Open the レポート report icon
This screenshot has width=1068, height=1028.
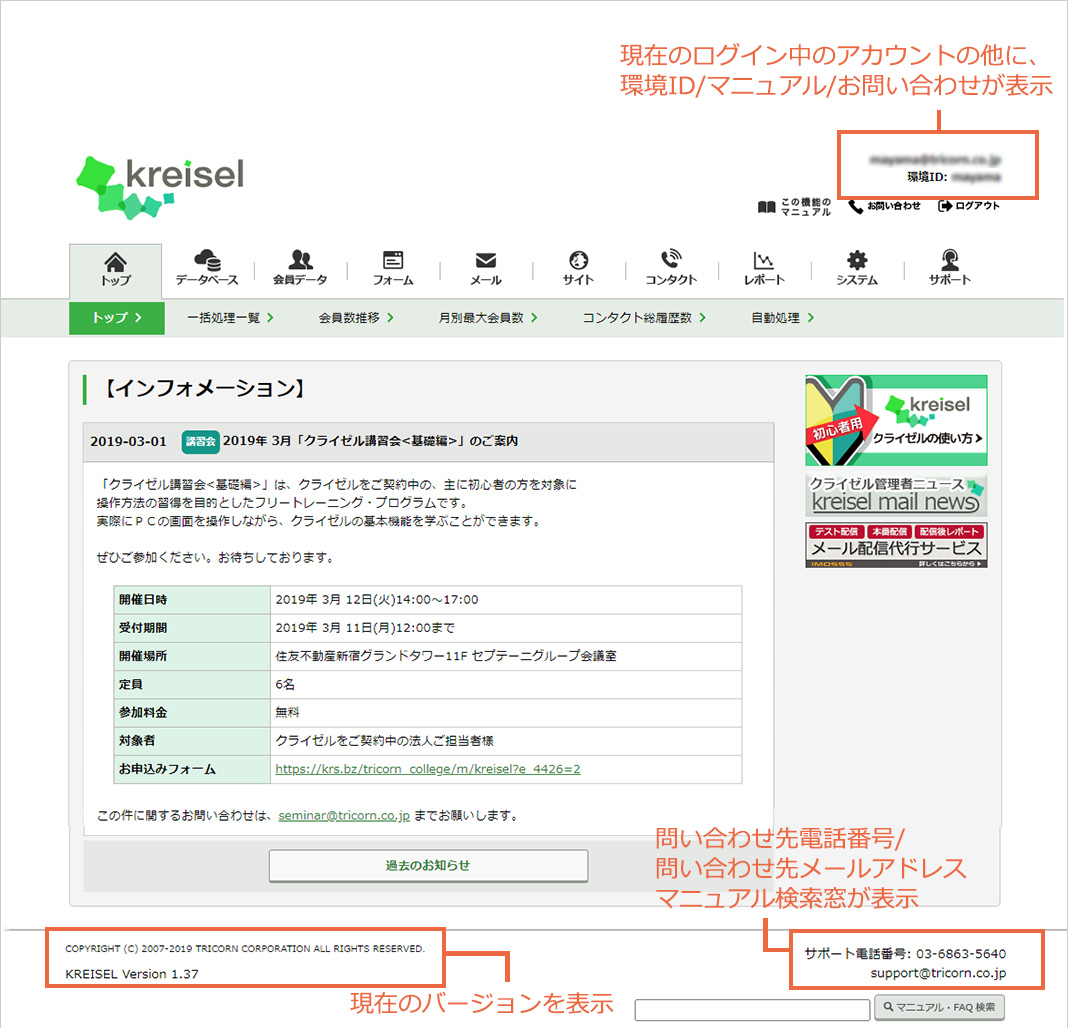click(764, 268)
